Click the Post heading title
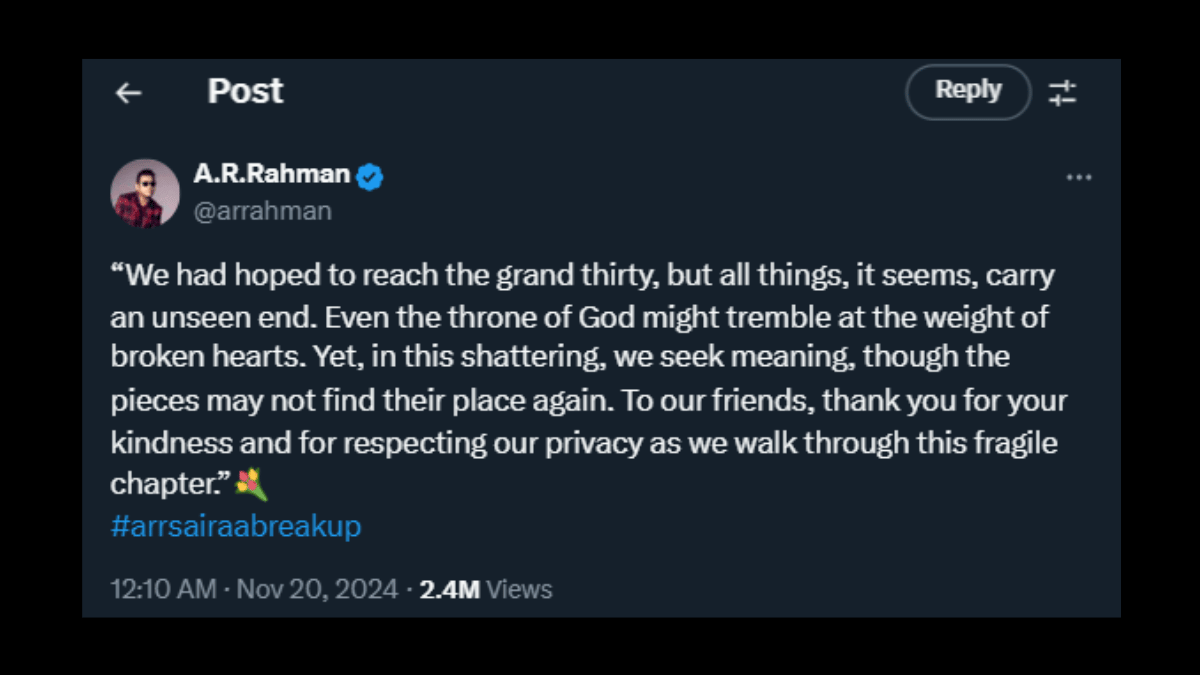 245,92
